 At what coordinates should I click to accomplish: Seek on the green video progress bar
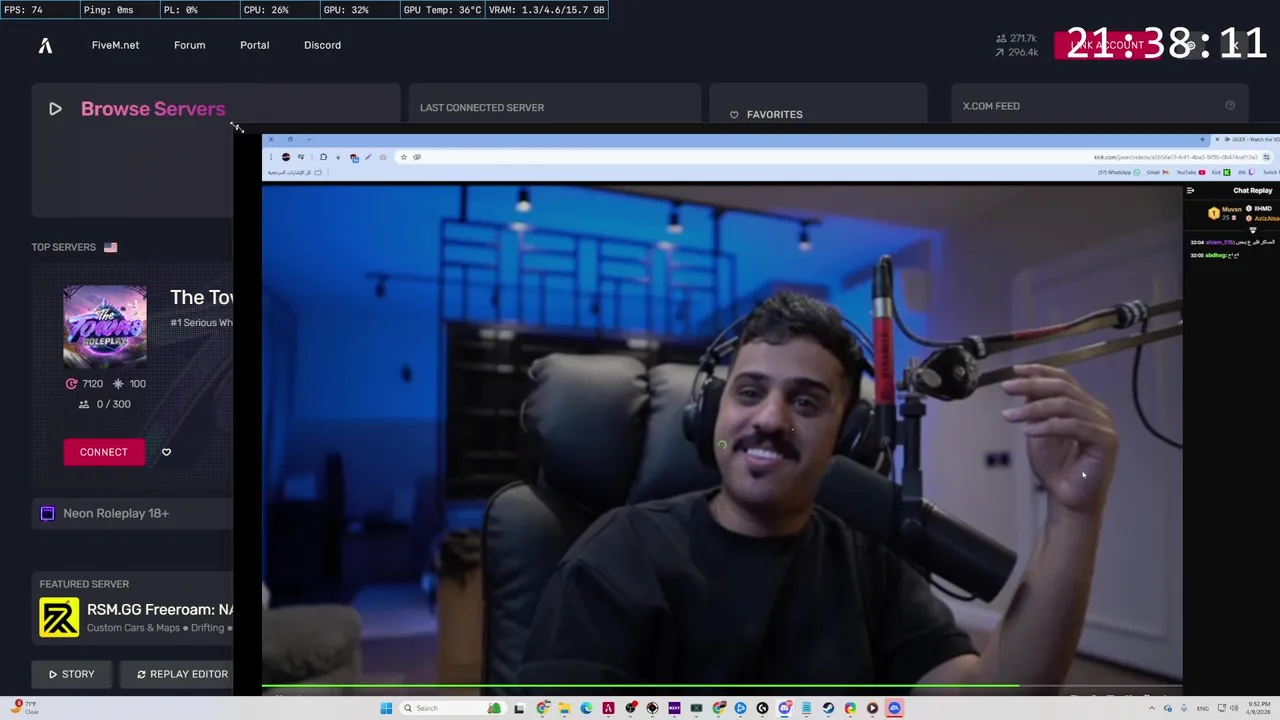pos(722,686)
